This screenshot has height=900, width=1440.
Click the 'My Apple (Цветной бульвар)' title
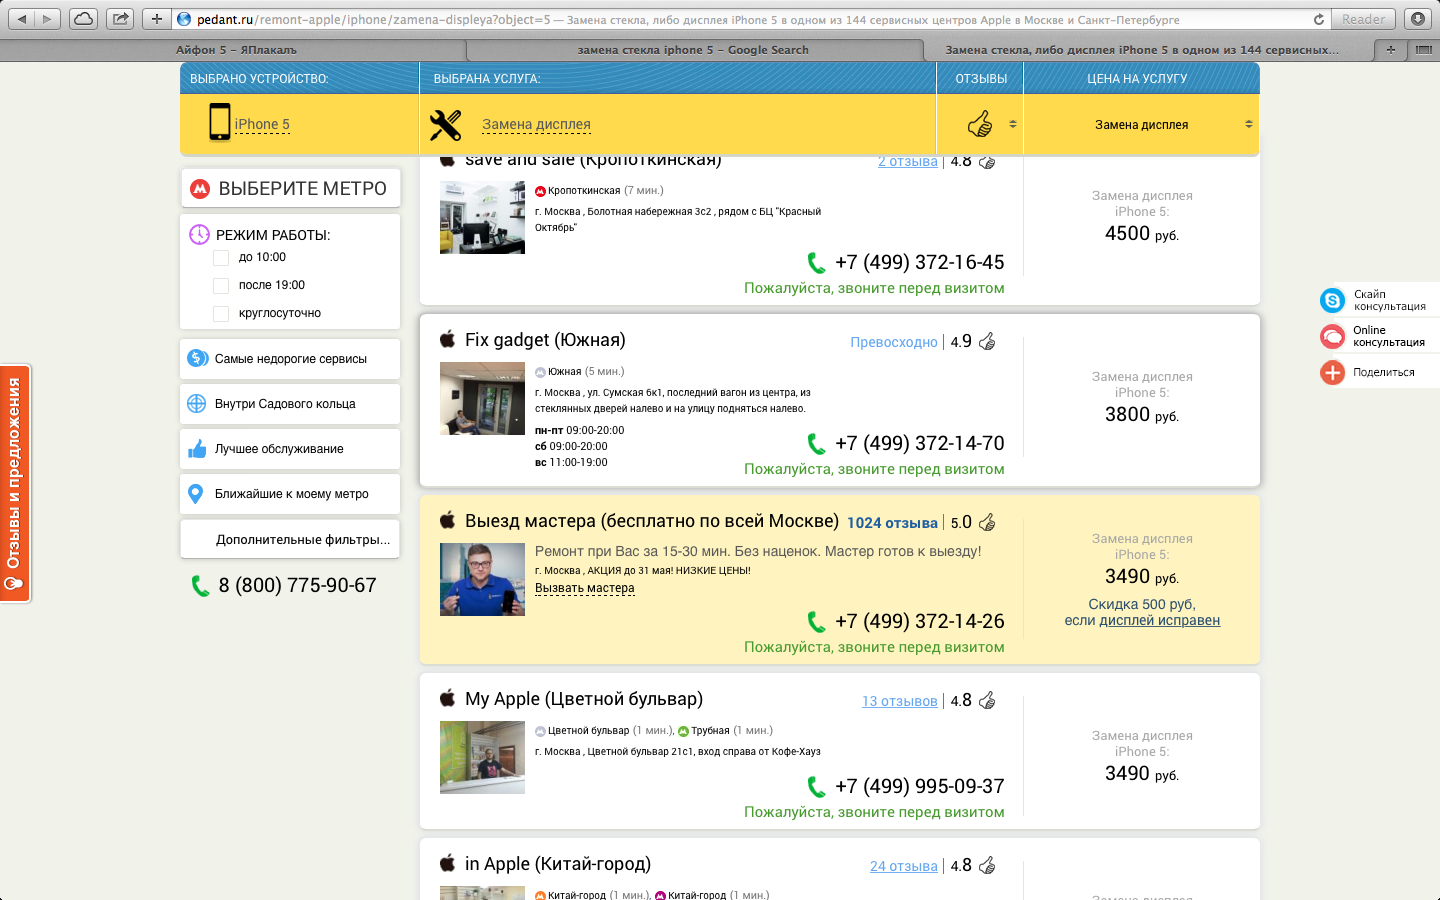584,699
